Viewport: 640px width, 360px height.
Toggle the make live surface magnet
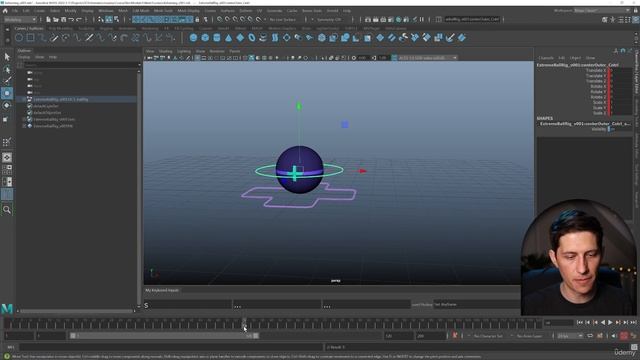click(x=259, y=19)
